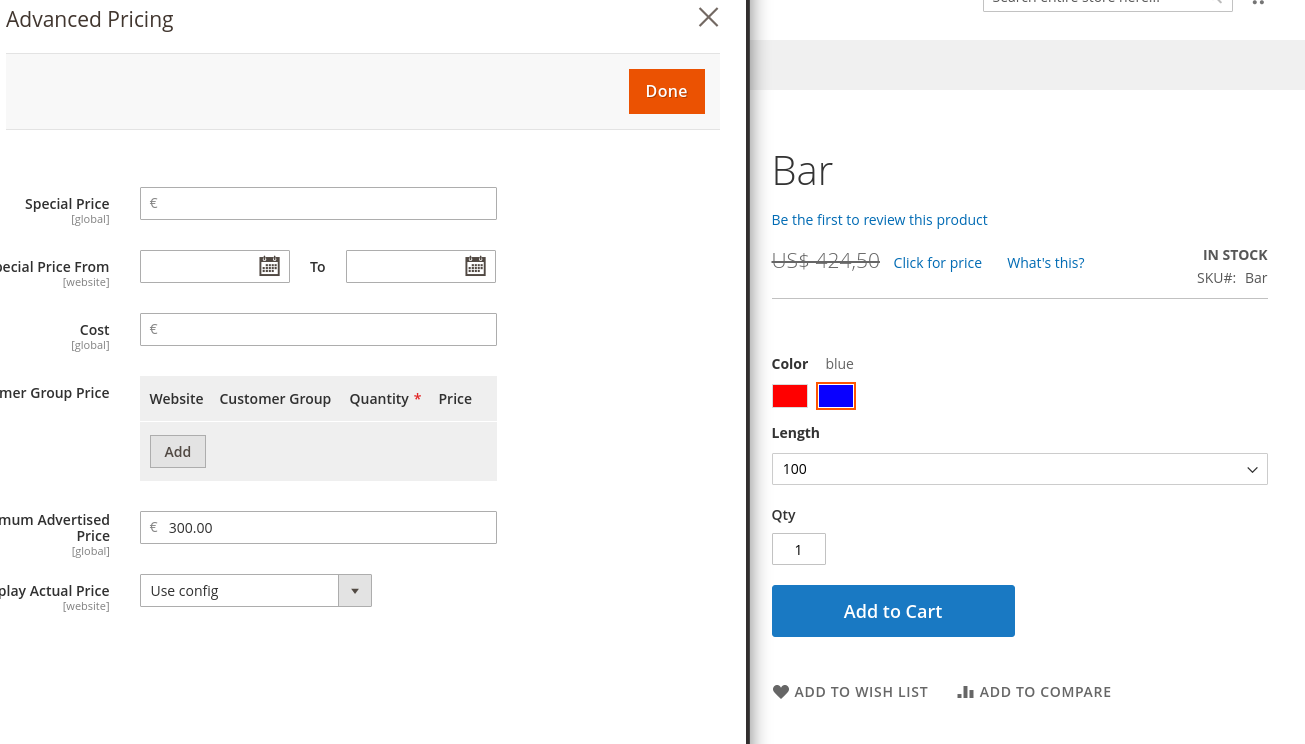Click the 'blue' selected color text
Image resolution: width=1305 pixels, height=744 pixels.
pyautogui.click(x=840, y=364)
